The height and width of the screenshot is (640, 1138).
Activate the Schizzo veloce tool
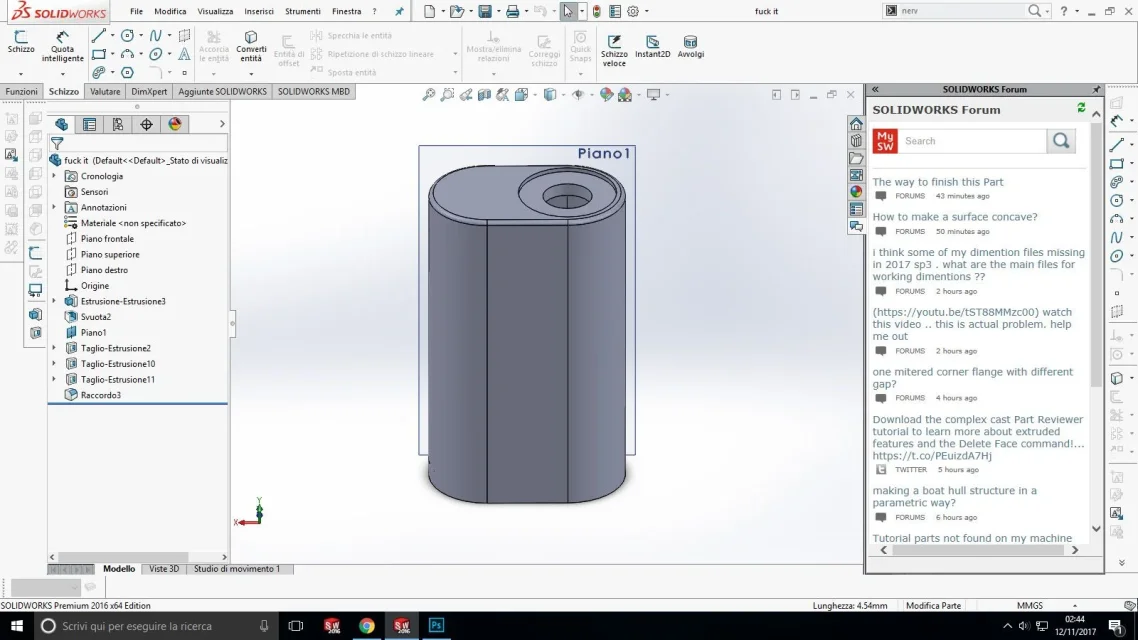614,50
